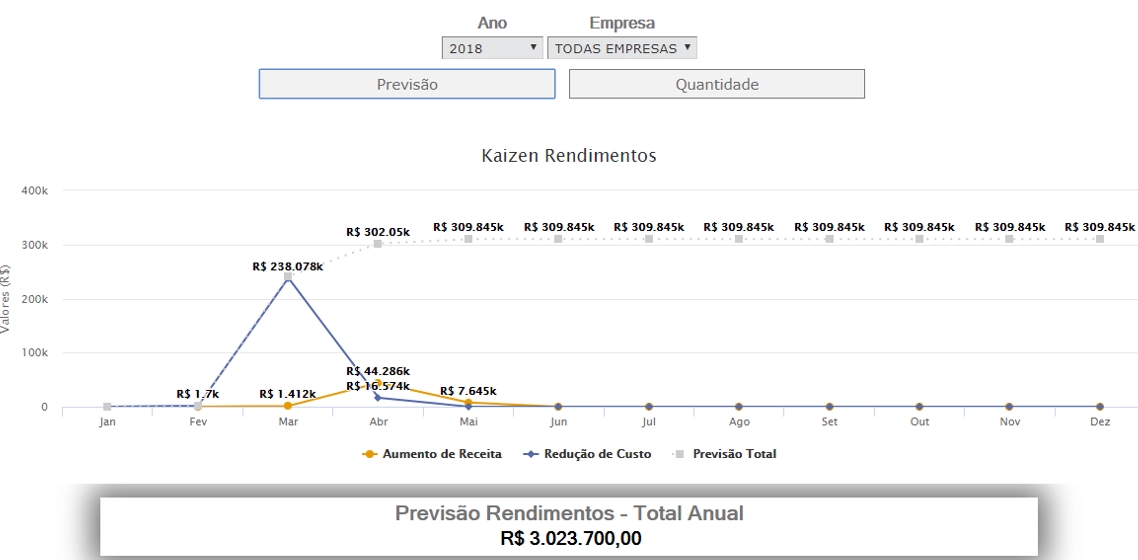
Task: Click the Previsão Total marker above Mai
Action: click(468, 239)
